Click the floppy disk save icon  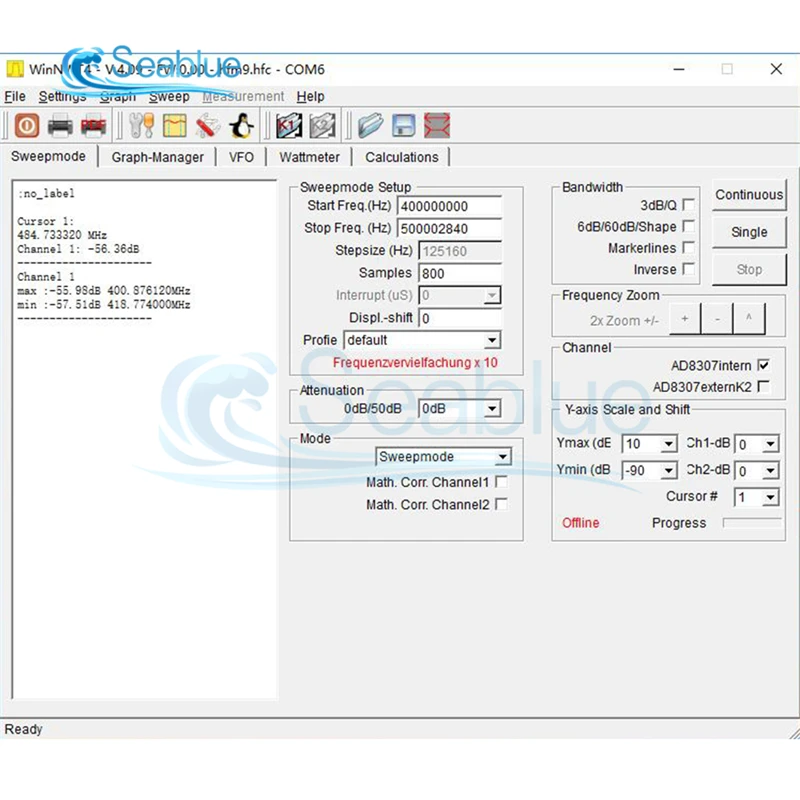[404, 126]
